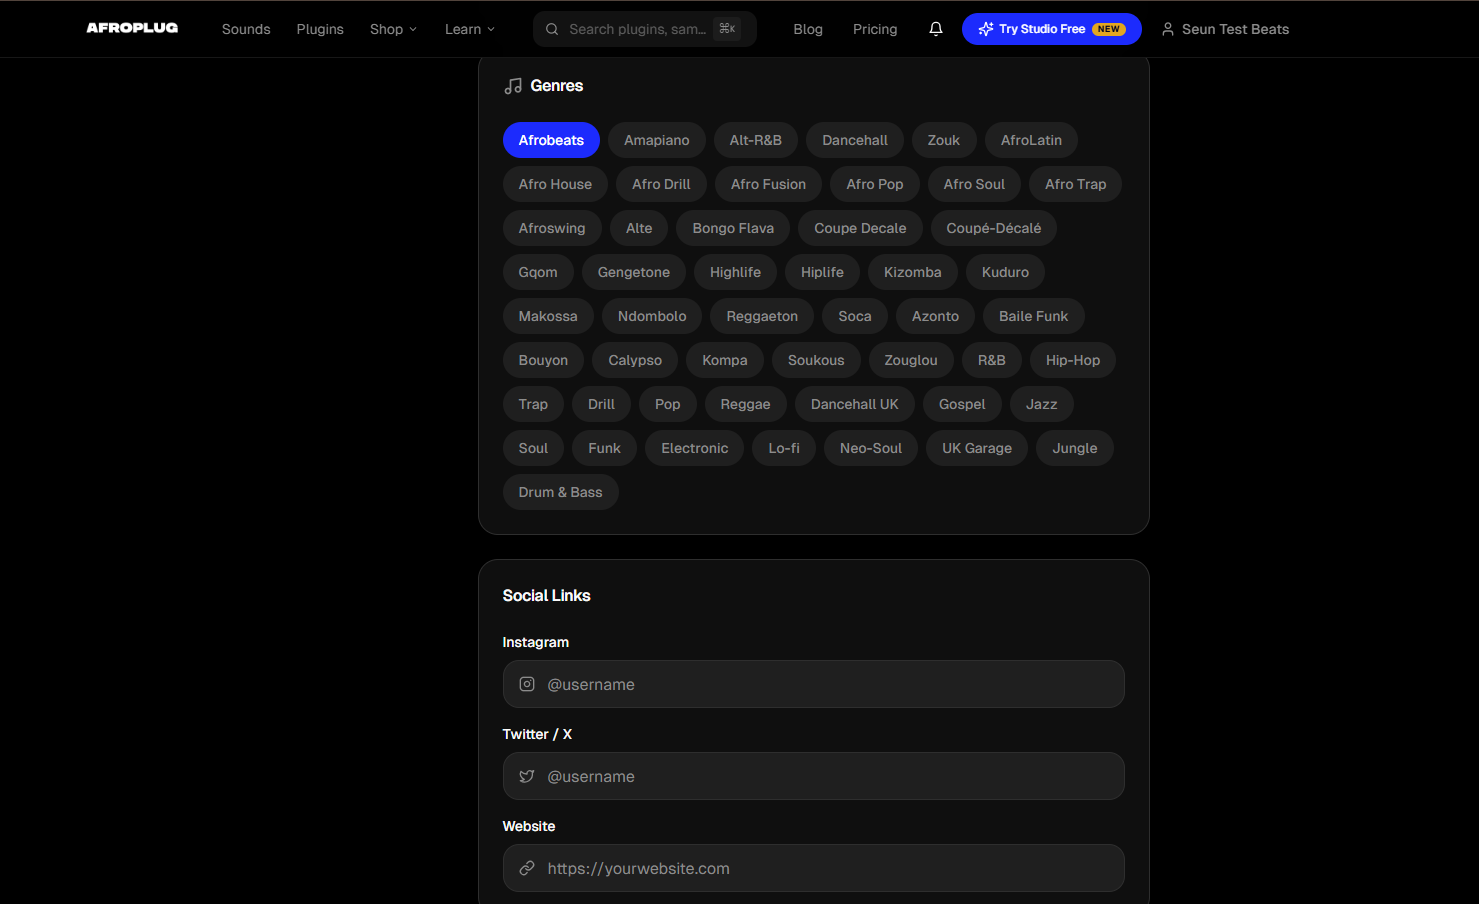Click into the Instagram username field
Screen dimensions: 1479x904
(830, 684)
